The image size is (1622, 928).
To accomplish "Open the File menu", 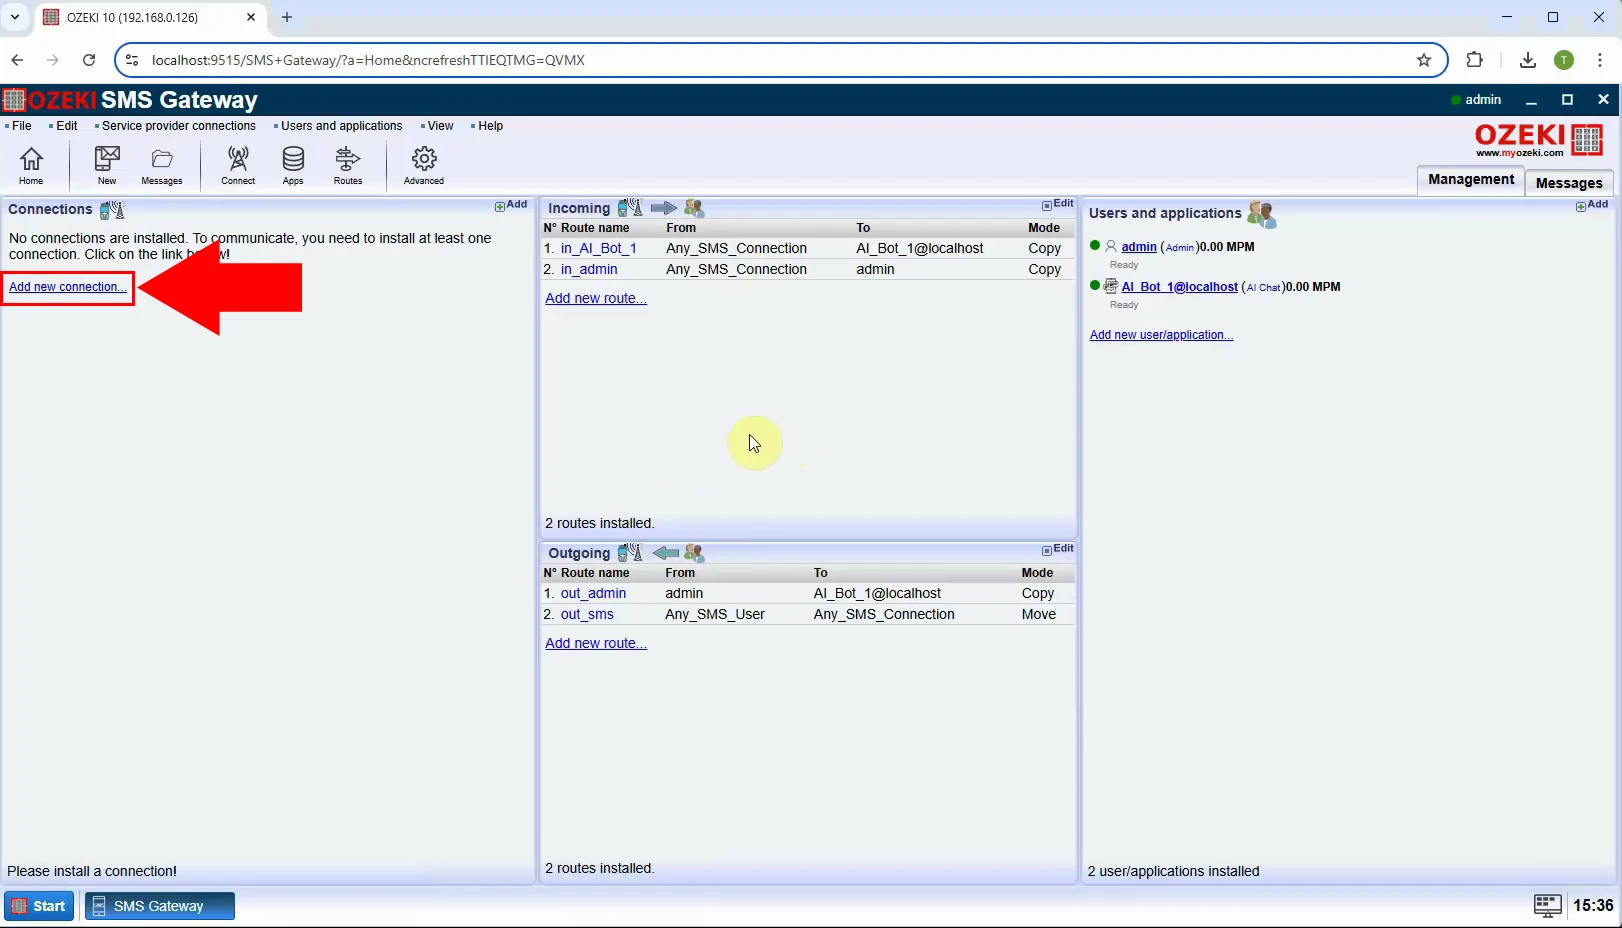I will 19,126.
